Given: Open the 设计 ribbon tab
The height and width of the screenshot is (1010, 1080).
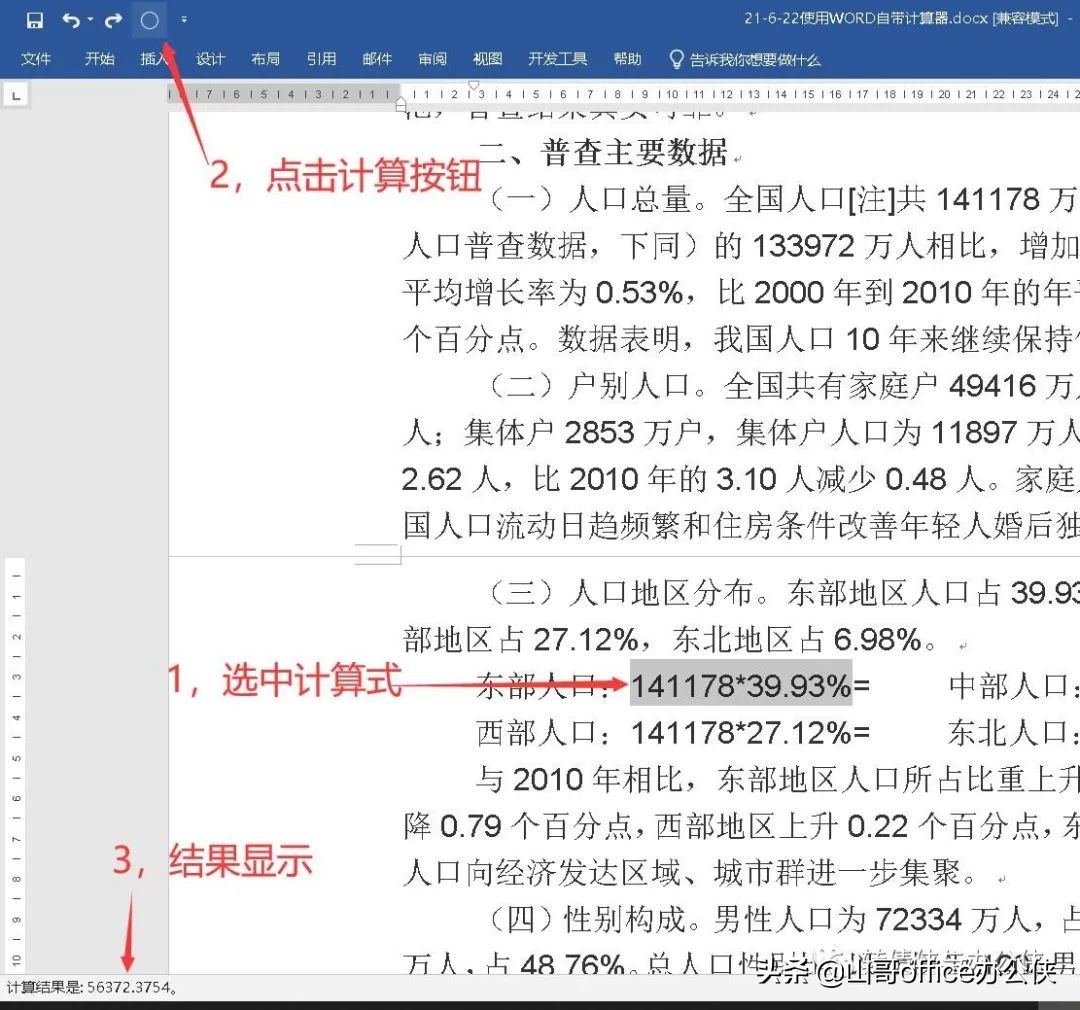Looking at the screenshot, I should click(x=210, y=59).
